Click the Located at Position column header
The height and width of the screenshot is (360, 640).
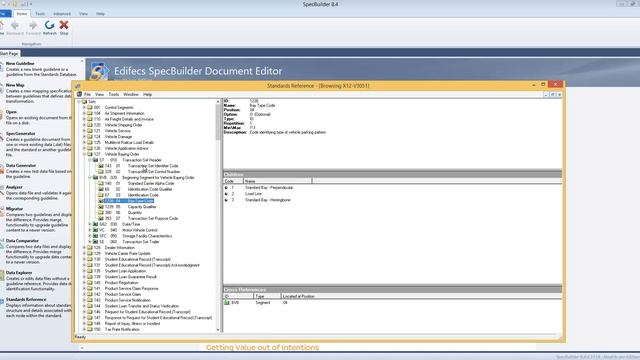pyautogui.click(x=298, y=296)
